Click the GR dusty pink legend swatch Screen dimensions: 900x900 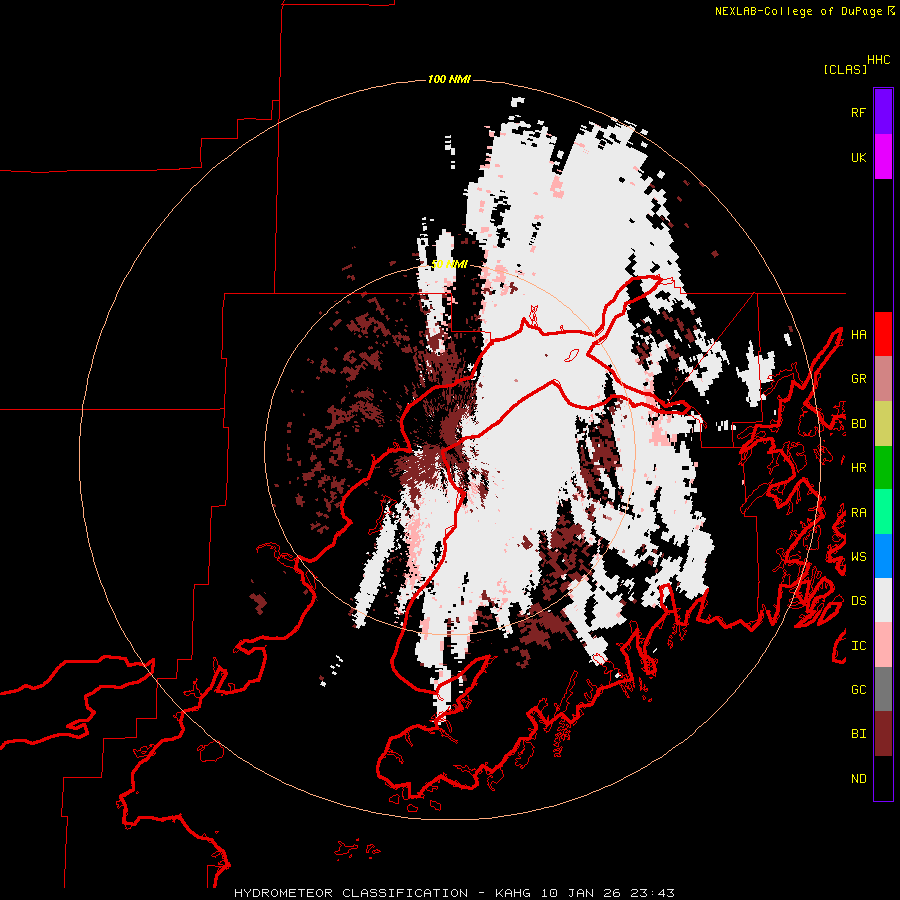883,379
